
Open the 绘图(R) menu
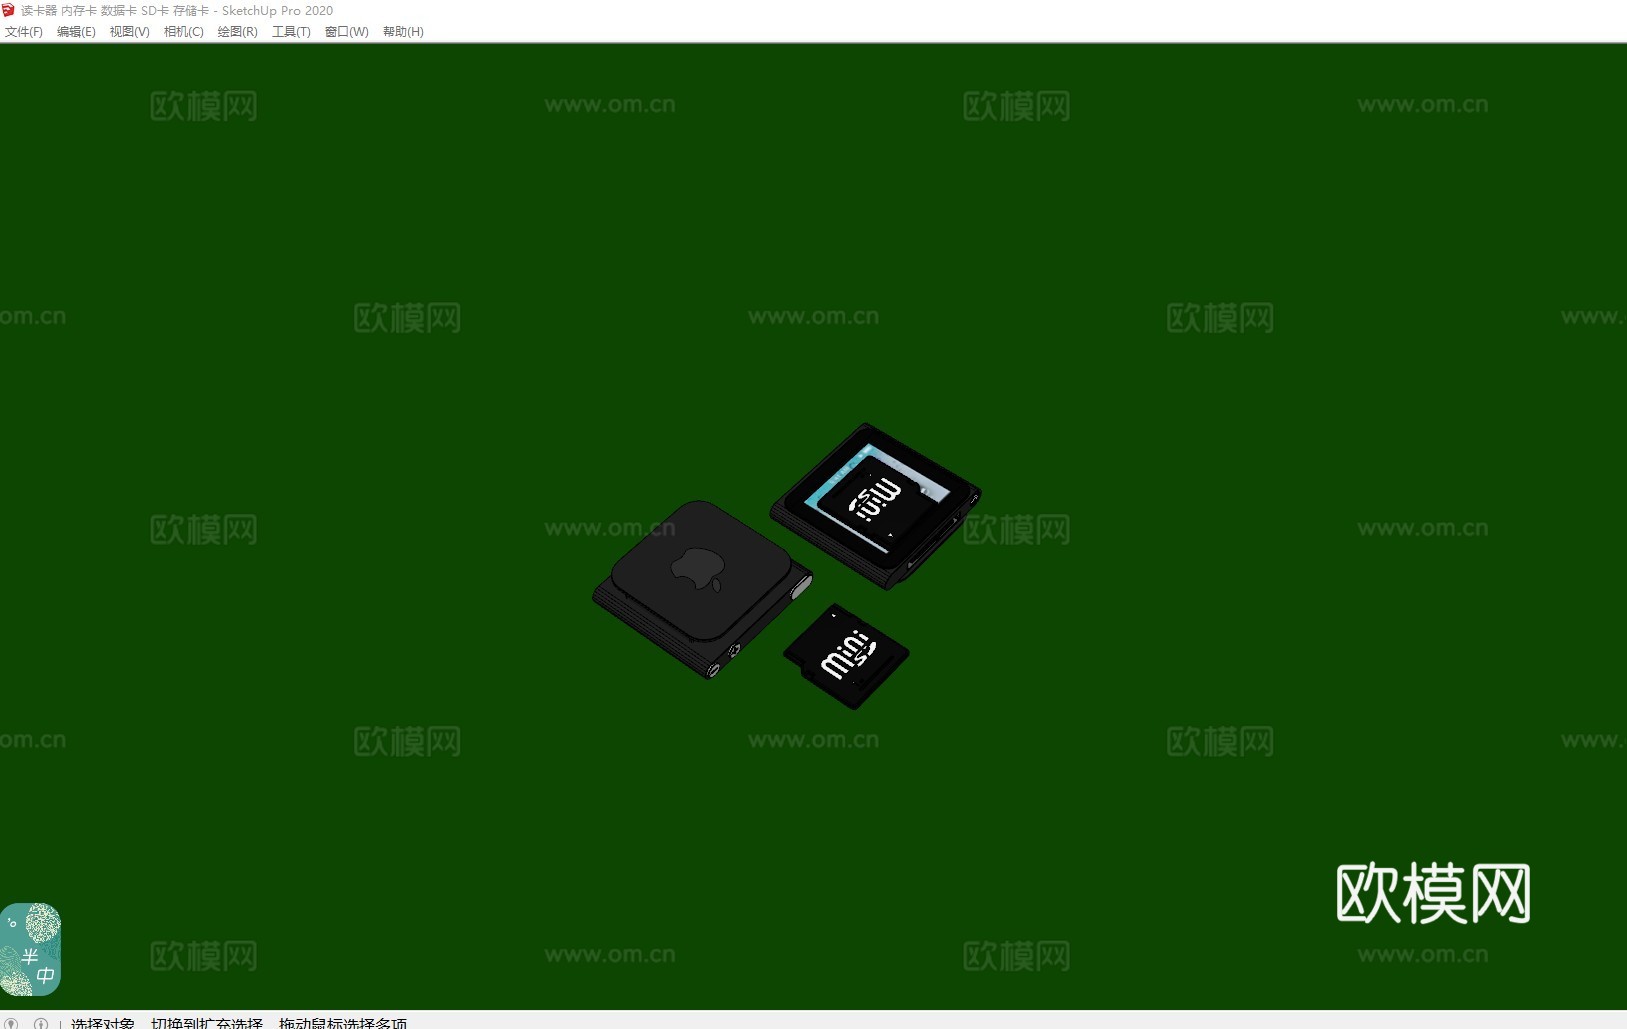[x=238, y=32]
